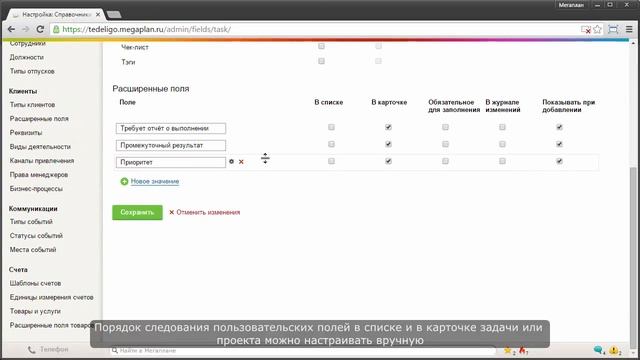Reload the page with the refresh icon
Viewport: 640px width, 360px height.
[40, 29]
